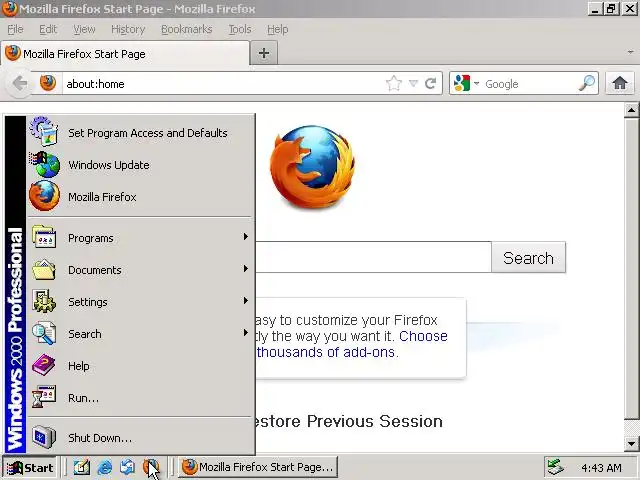Click the Shut Down monitor icon
Viewport: 640px width, 480px height.
44,437
